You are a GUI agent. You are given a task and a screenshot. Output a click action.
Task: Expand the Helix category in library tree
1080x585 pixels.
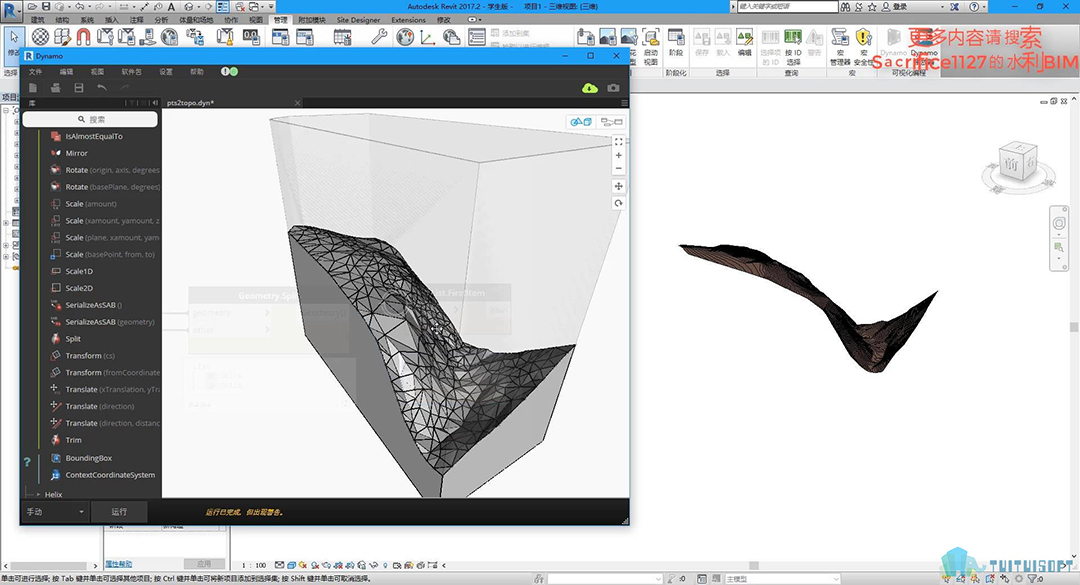pos(52,494)
